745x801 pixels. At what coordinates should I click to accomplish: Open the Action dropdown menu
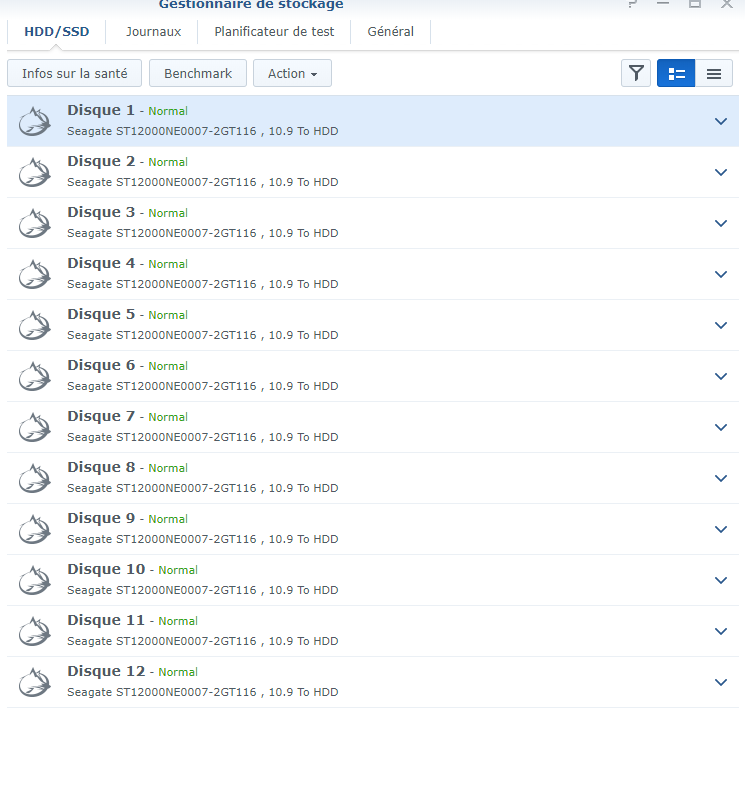292,73
